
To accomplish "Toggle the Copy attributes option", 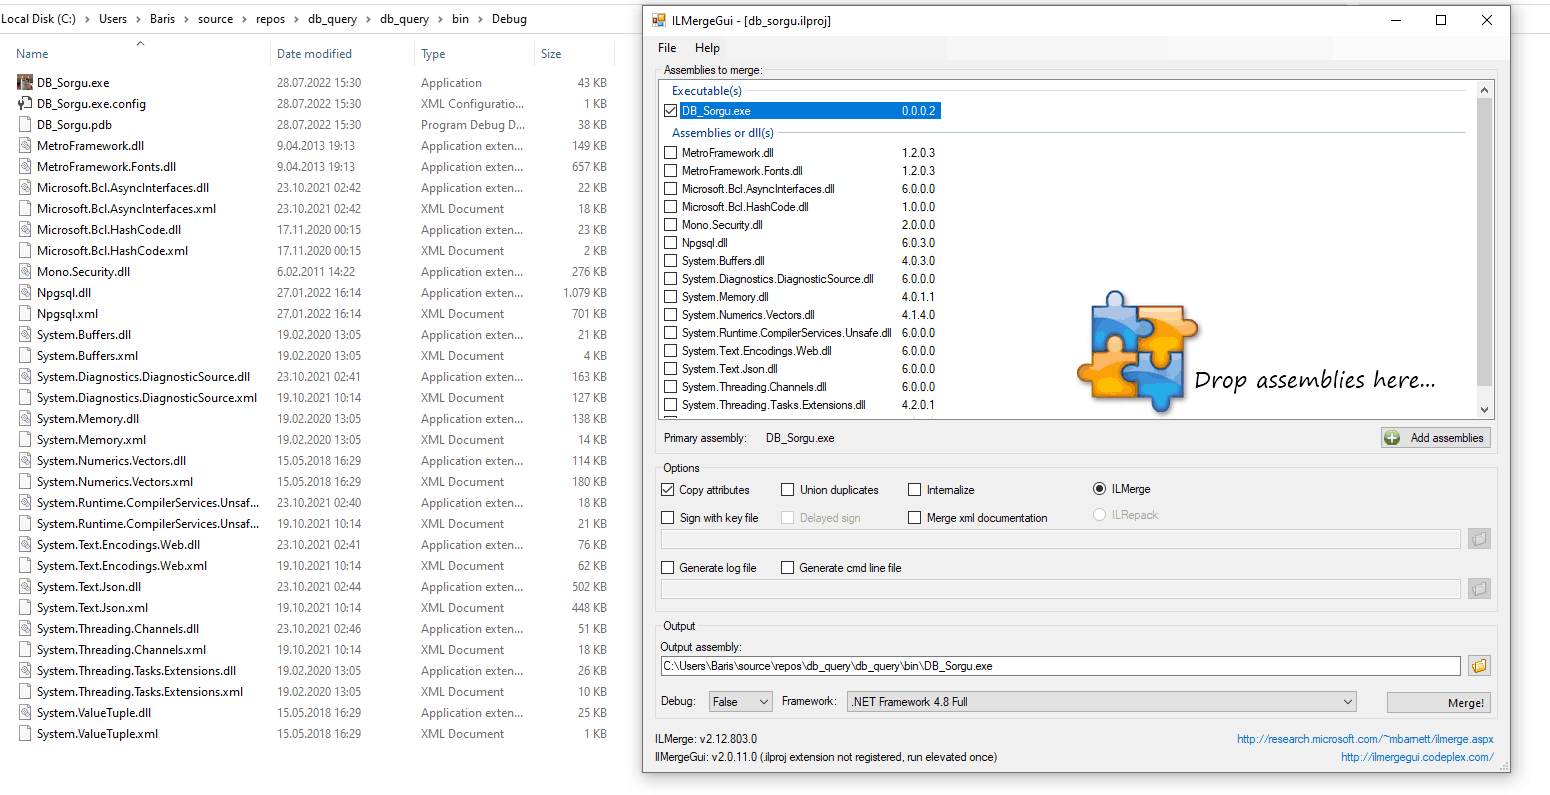I will (x=667, y=490).
